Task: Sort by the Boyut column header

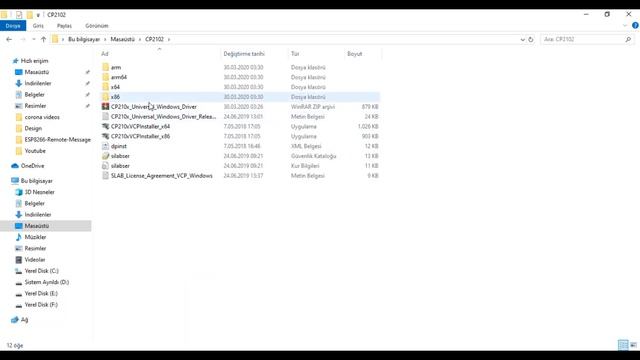Action: [x=355, y=54]
